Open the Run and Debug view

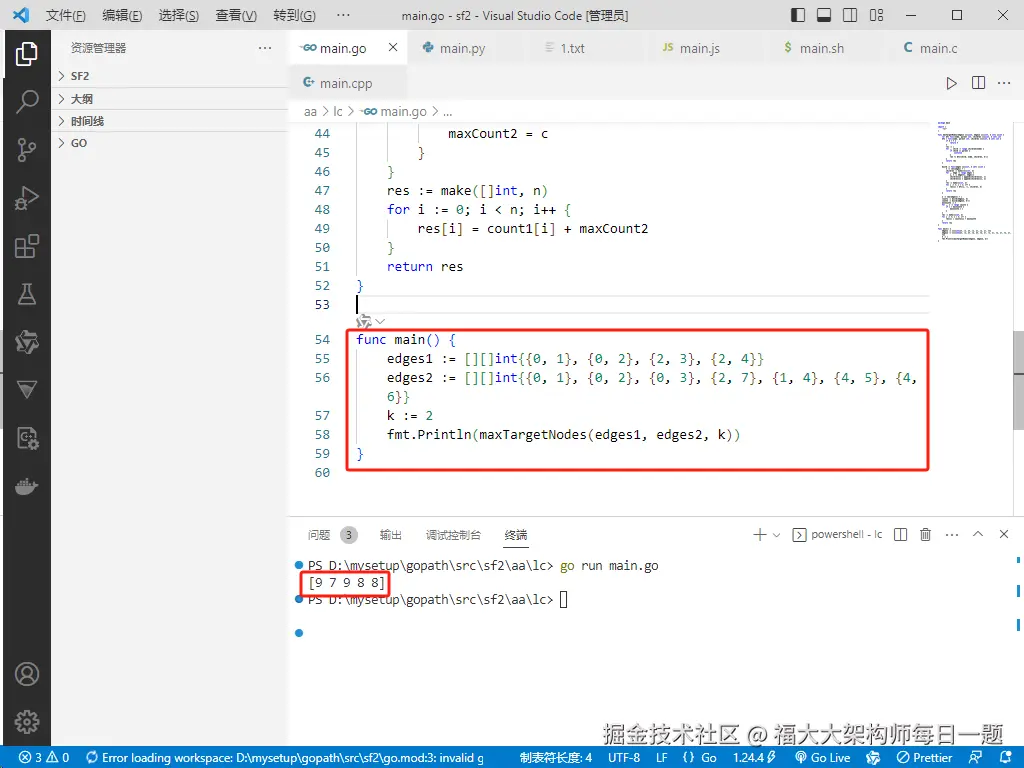point(27,199)
